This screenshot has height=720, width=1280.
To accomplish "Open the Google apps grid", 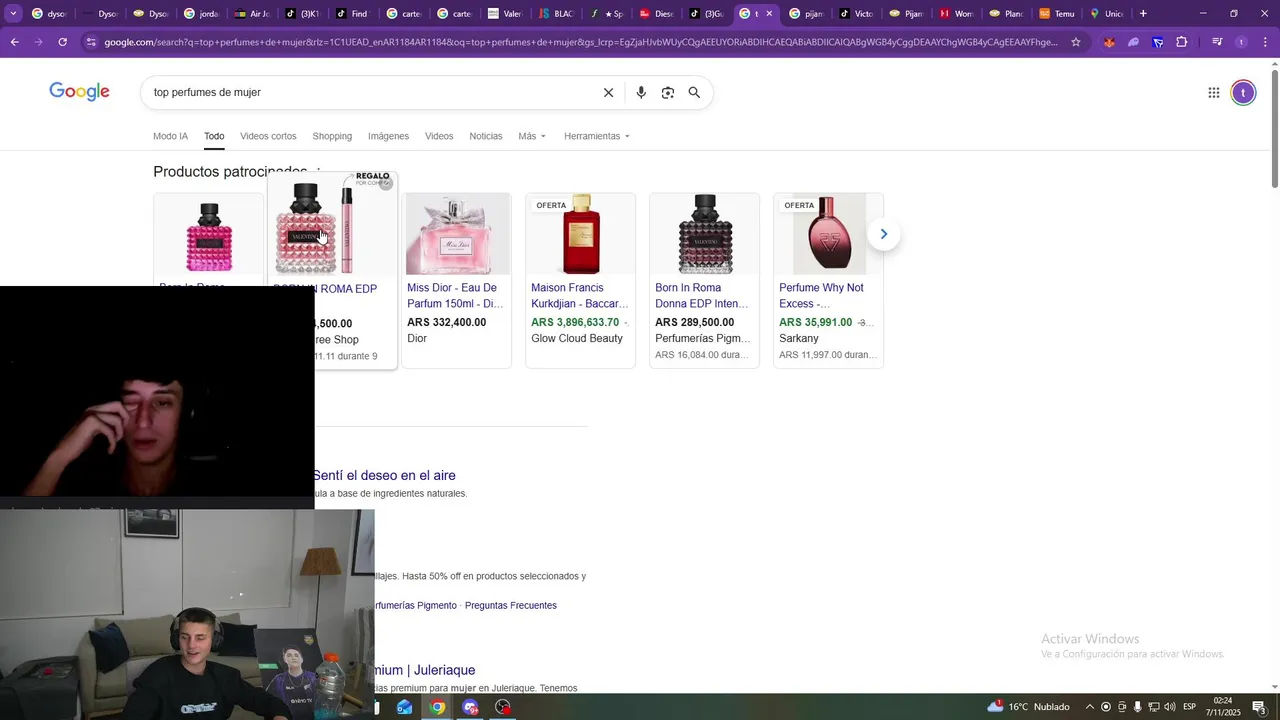I will pos(1213,93).
